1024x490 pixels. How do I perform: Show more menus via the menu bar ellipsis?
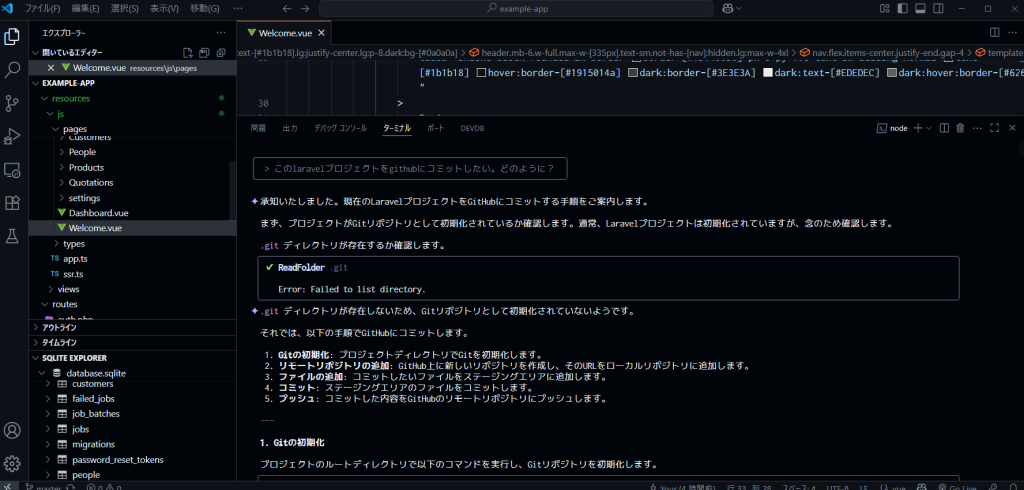(x=238, y=8)
